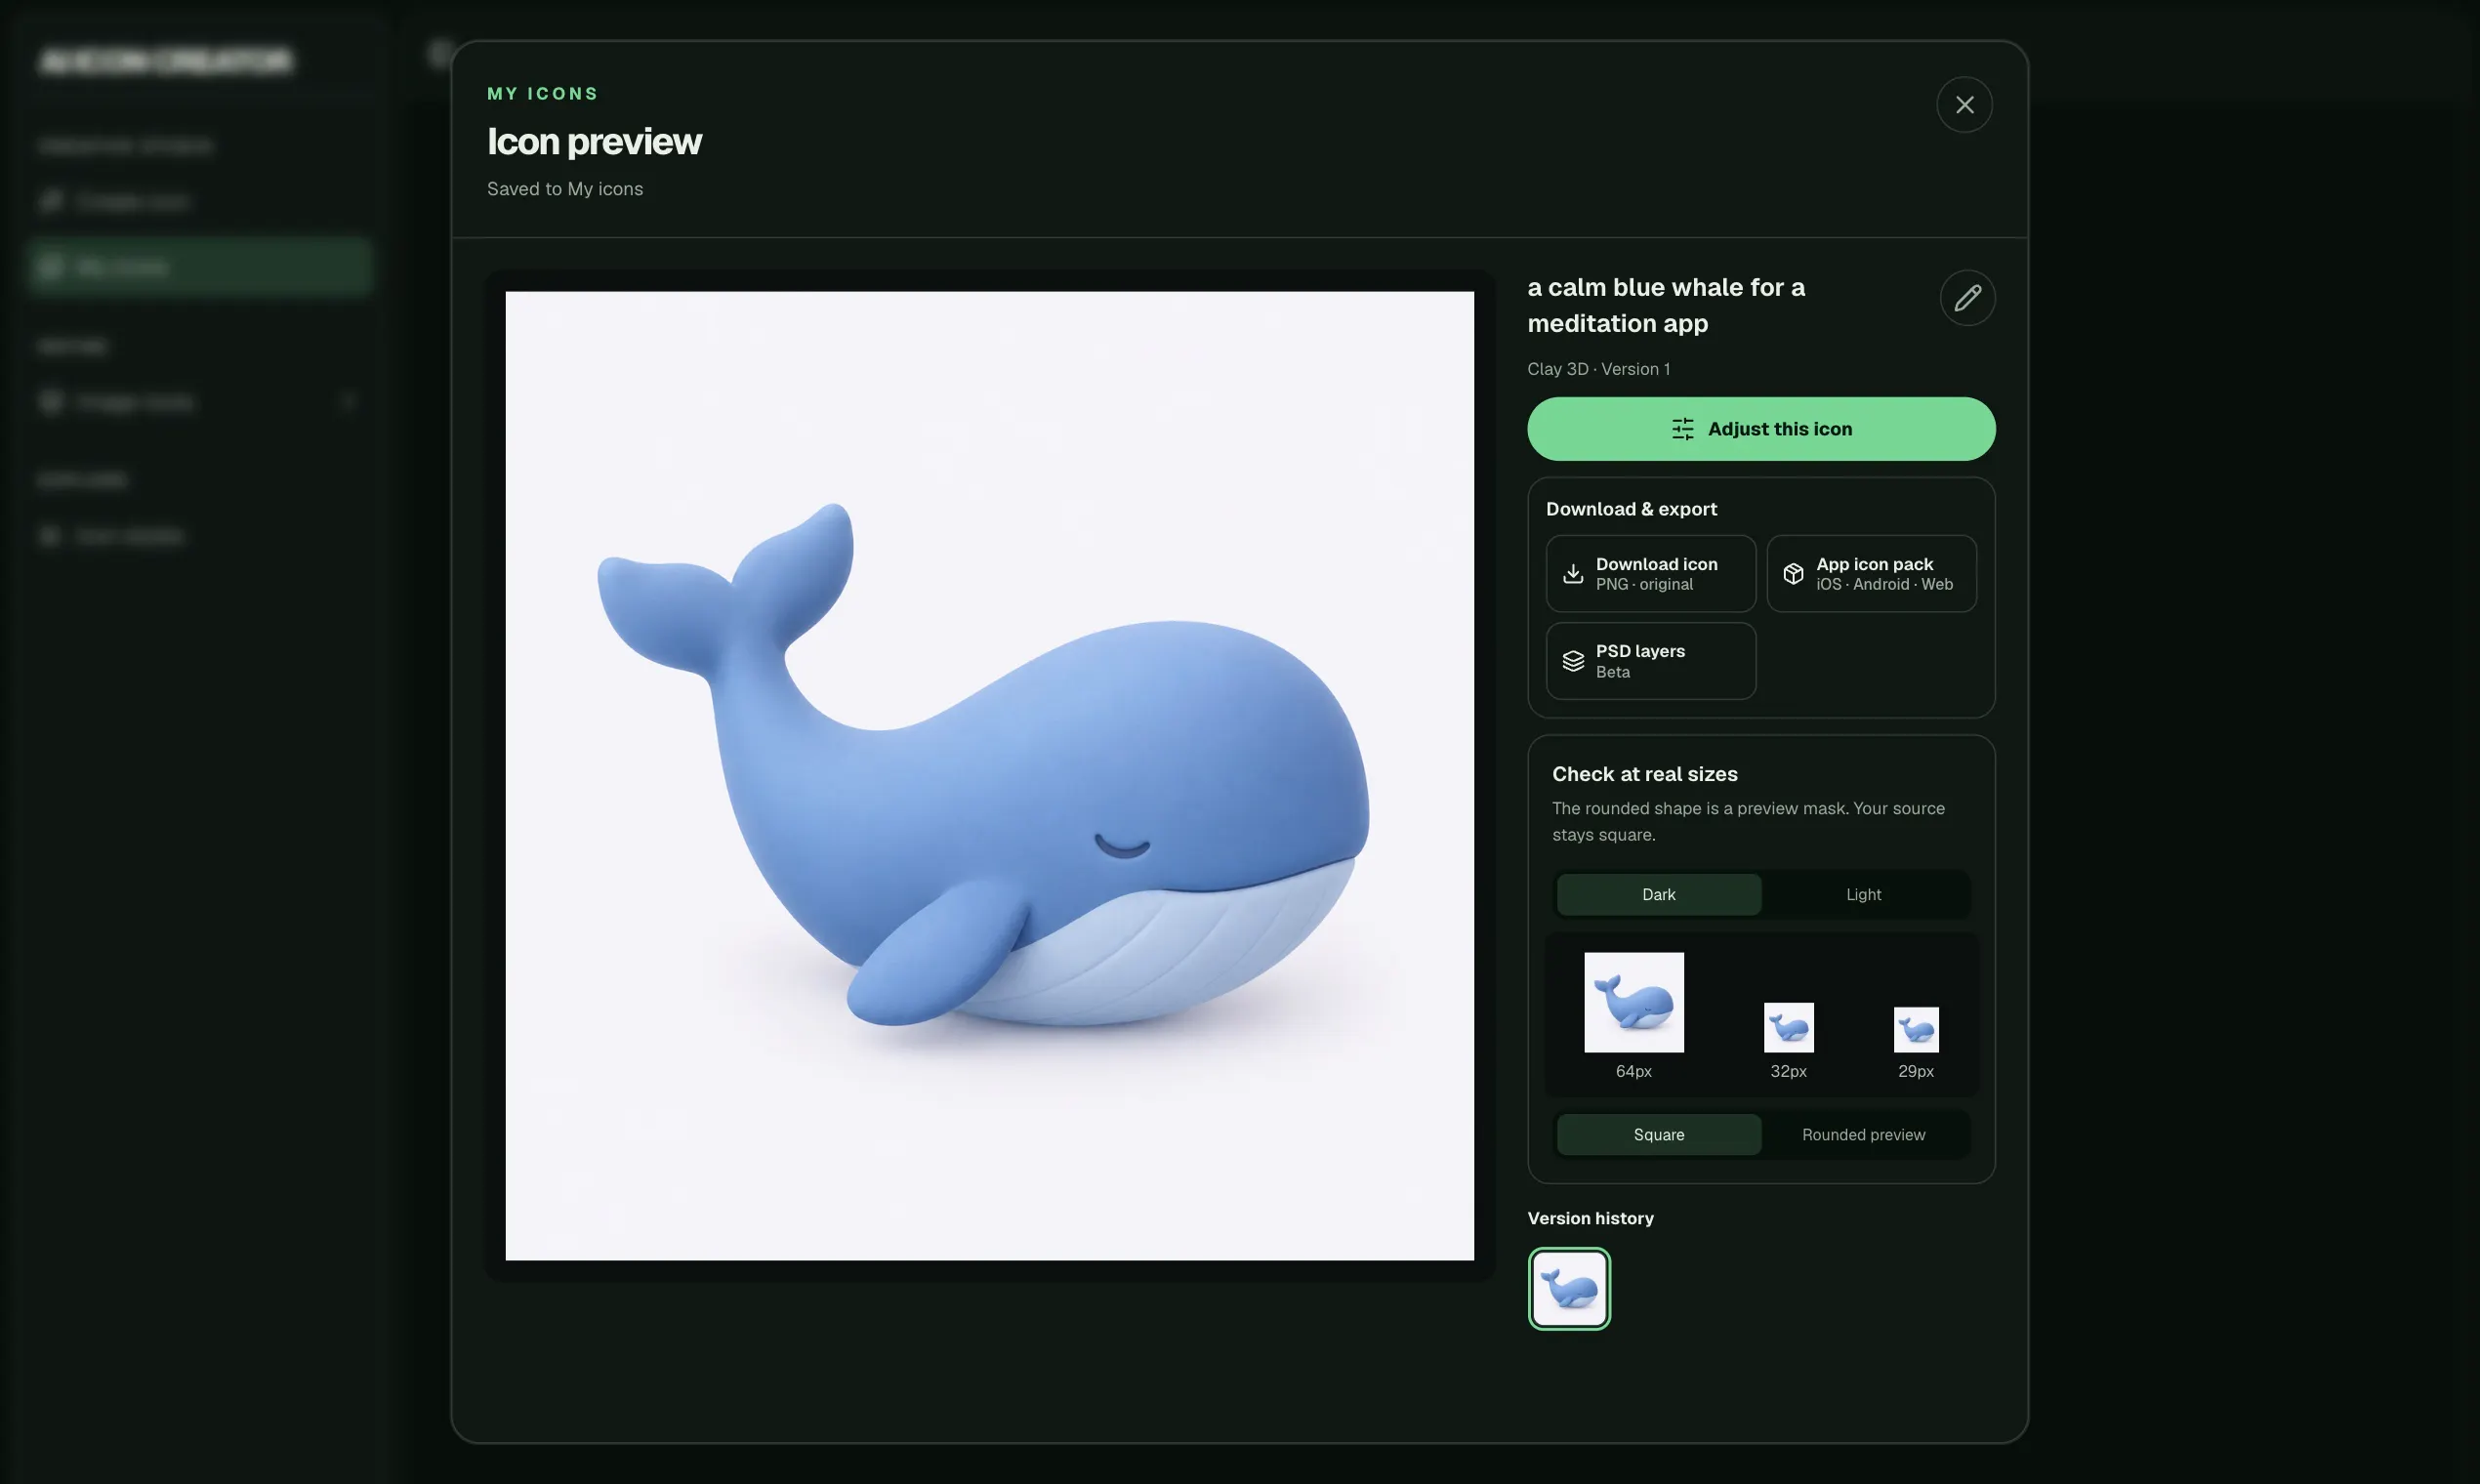The image size is (2480, 1484).
Task: Click the Version history heading
Action: [1590, 1218]
